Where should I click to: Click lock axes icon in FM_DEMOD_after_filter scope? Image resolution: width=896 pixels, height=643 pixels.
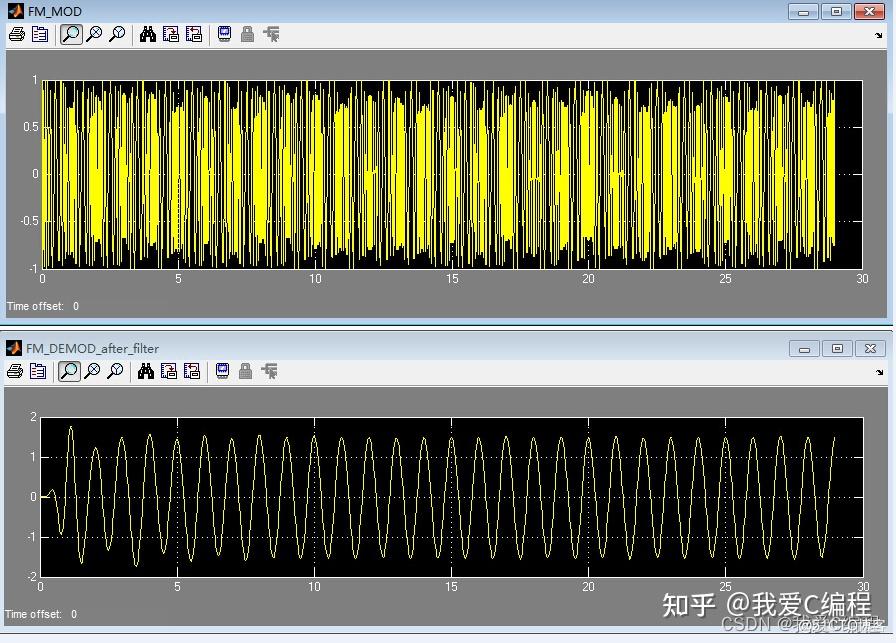tap(245, 372)
